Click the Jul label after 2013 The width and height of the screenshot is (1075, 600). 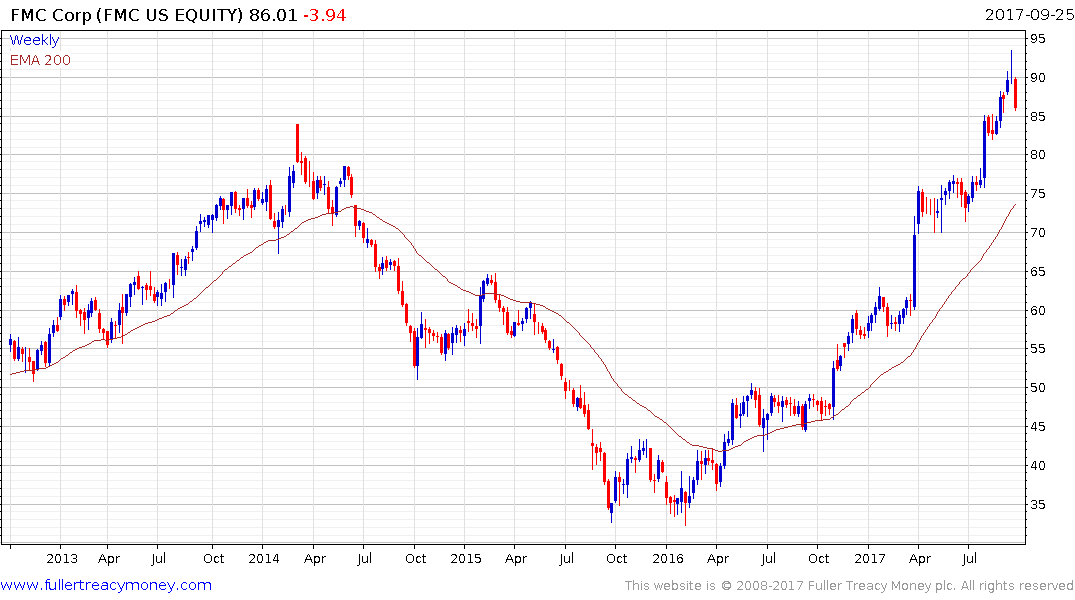tap(158, 558)
